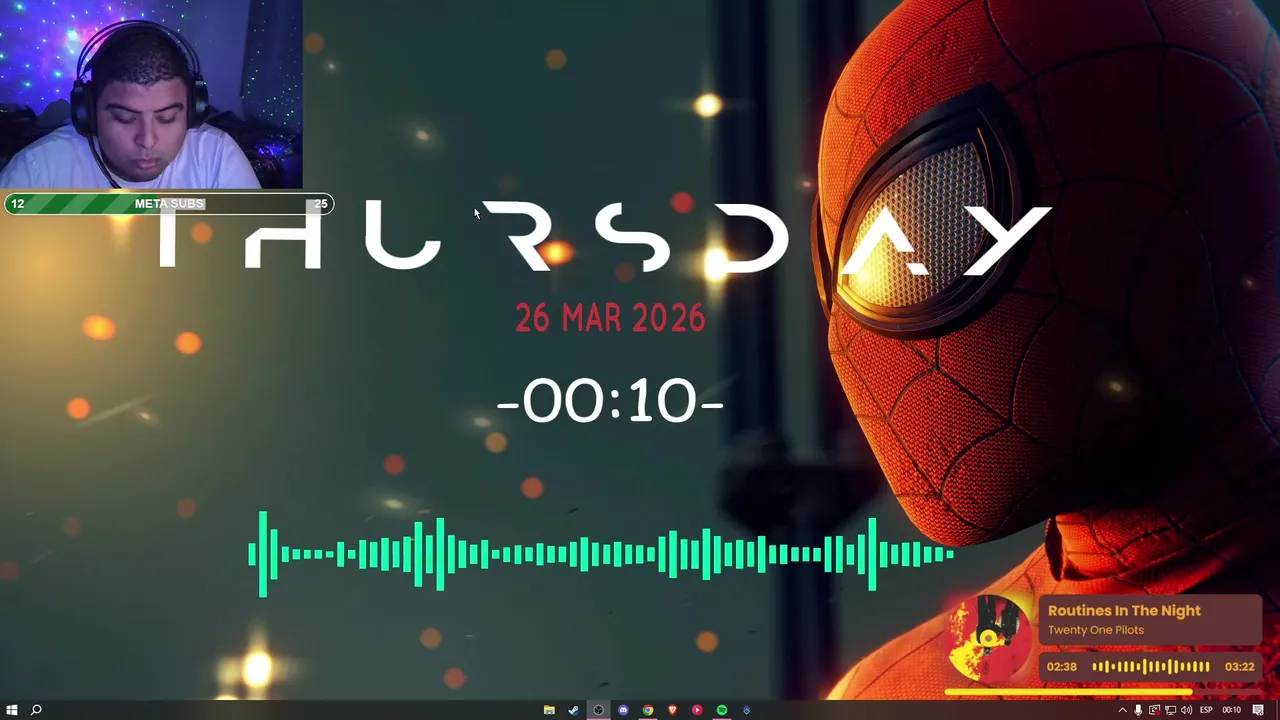
Task: Click the webcam overlay feed
Action: [151, 95]
